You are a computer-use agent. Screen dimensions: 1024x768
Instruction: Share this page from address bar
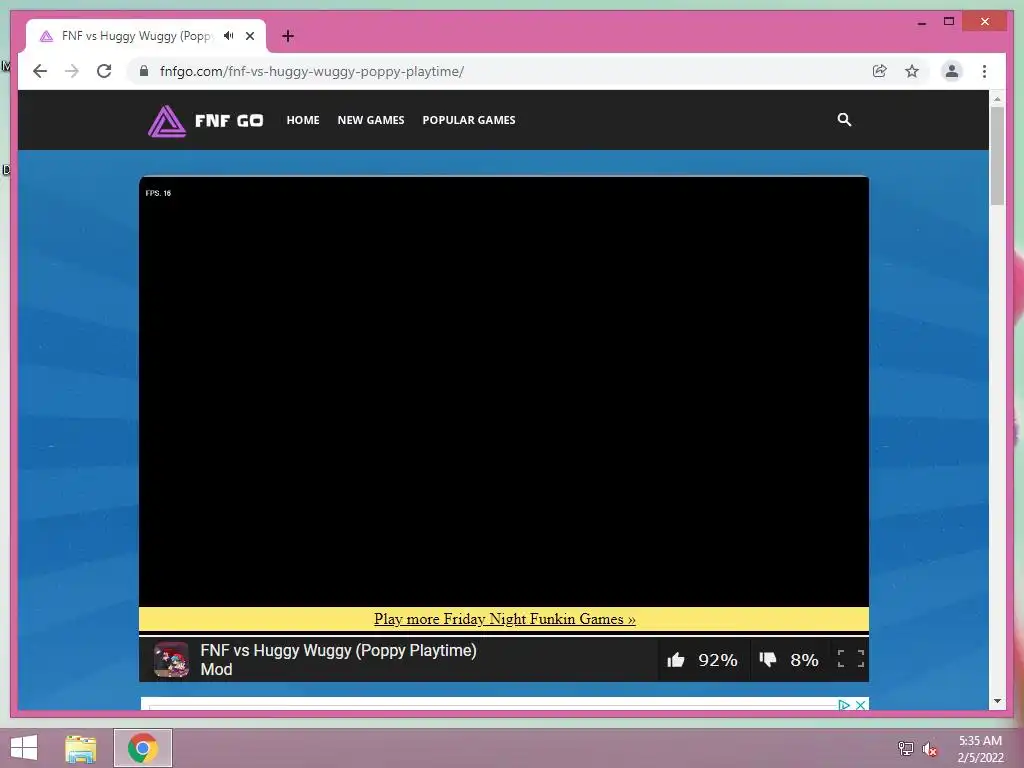(x=880, y=71)
